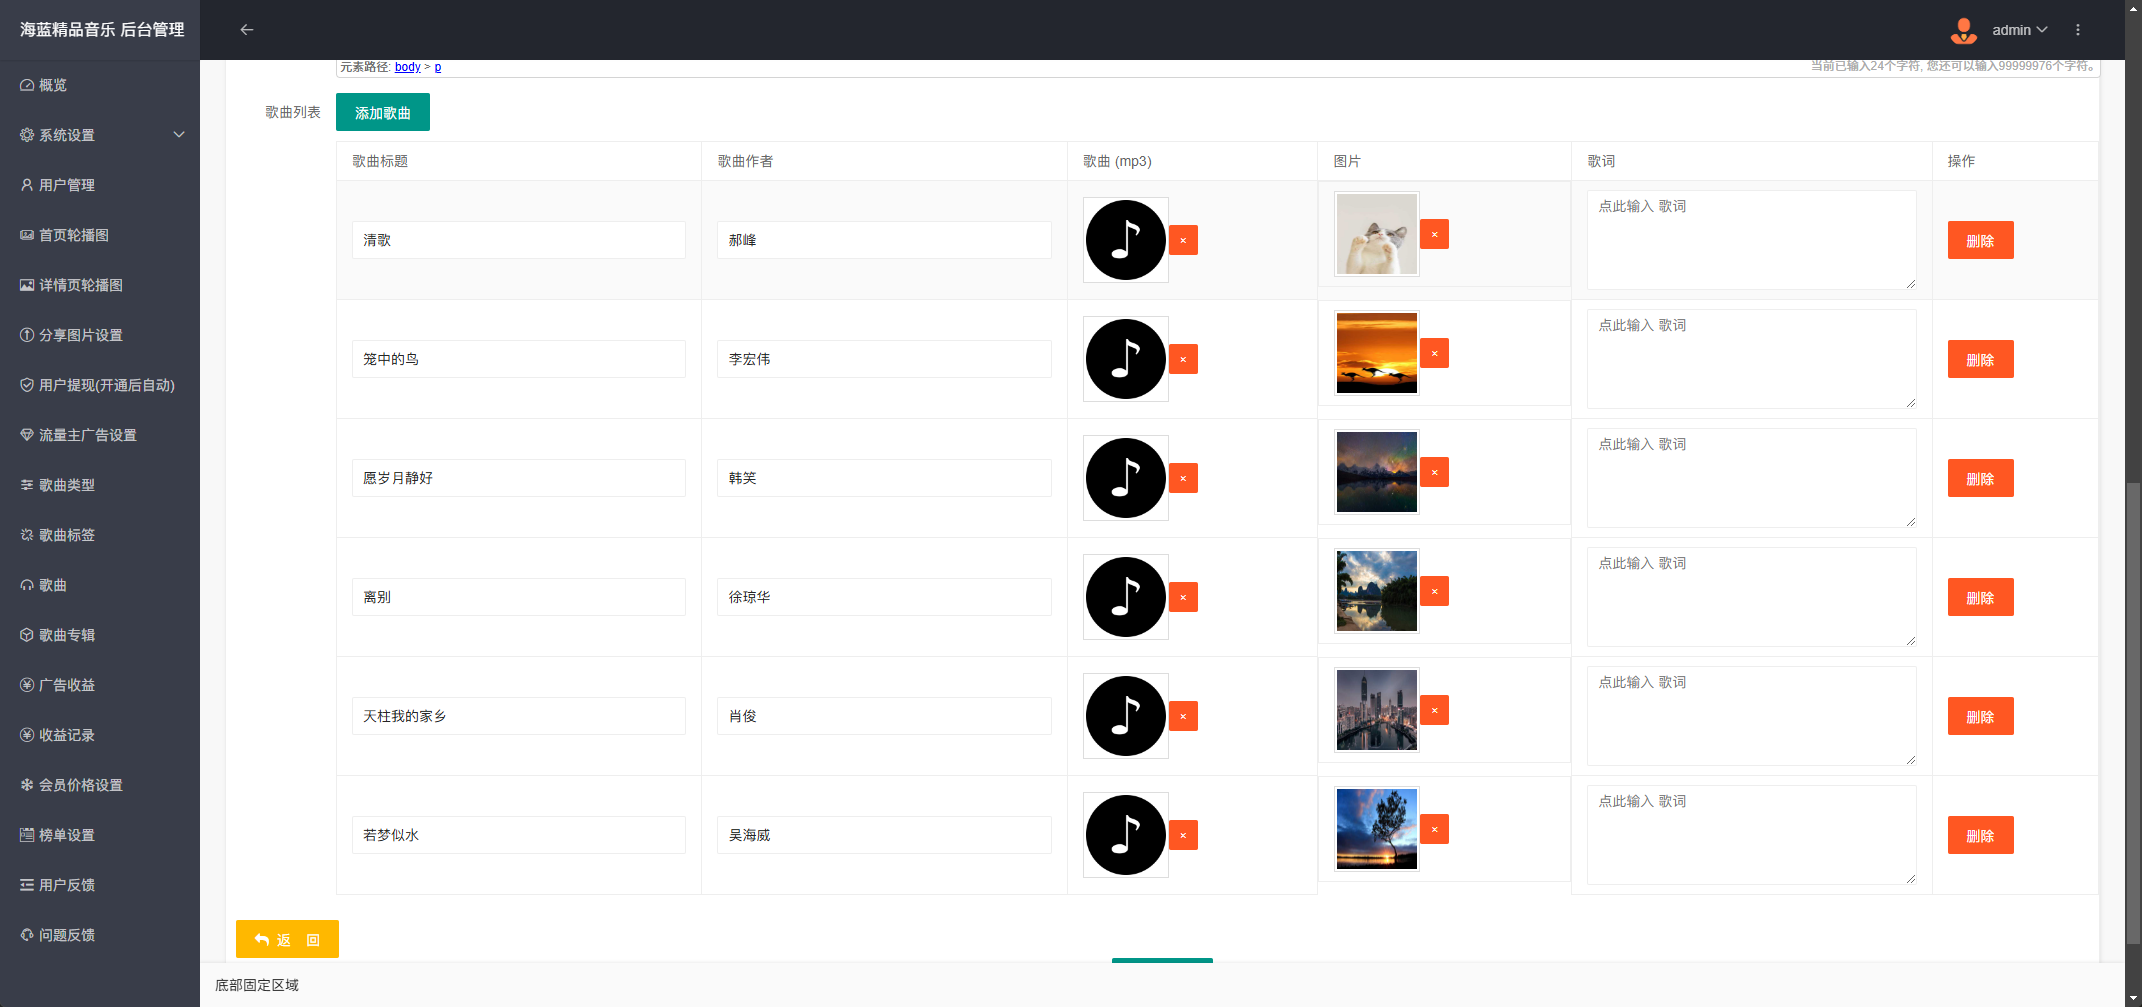This screenshot has height=1007, width=2142.
Task: Click the 添加歌曲 button
Action: pos(383,112)
